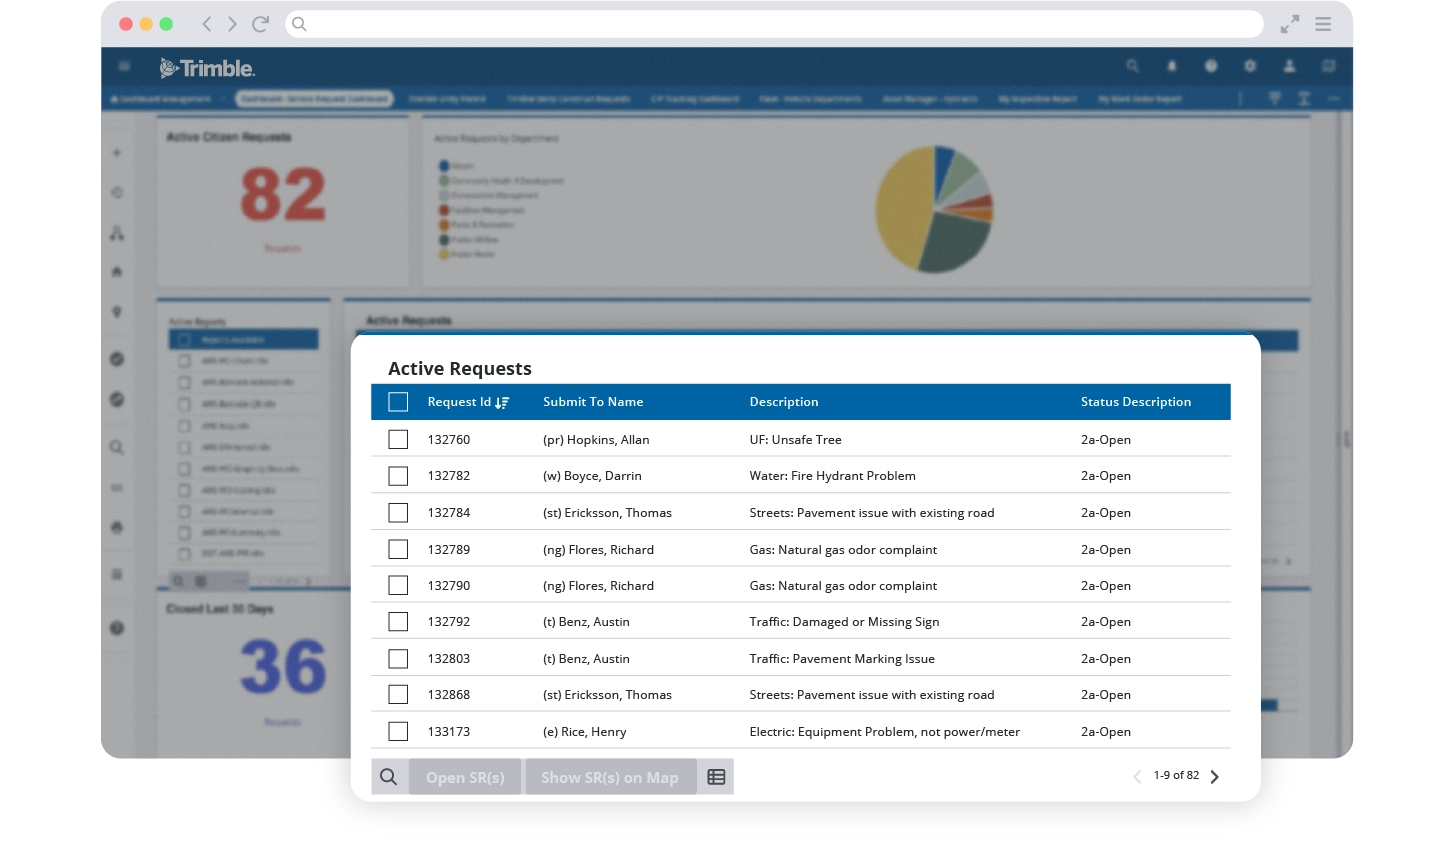Screen dimensions: 1454x860
Task: Click '1-9 of 82' pagination text
Action: tap(1176, 775)
